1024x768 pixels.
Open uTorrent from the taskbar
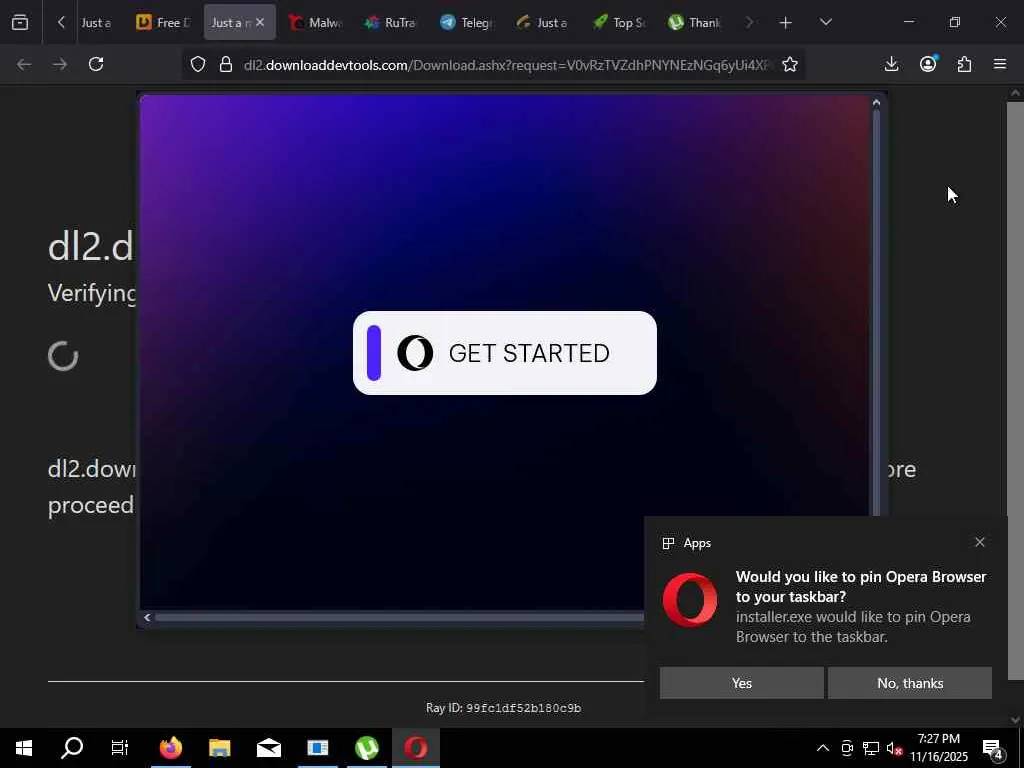coord(367,748)
